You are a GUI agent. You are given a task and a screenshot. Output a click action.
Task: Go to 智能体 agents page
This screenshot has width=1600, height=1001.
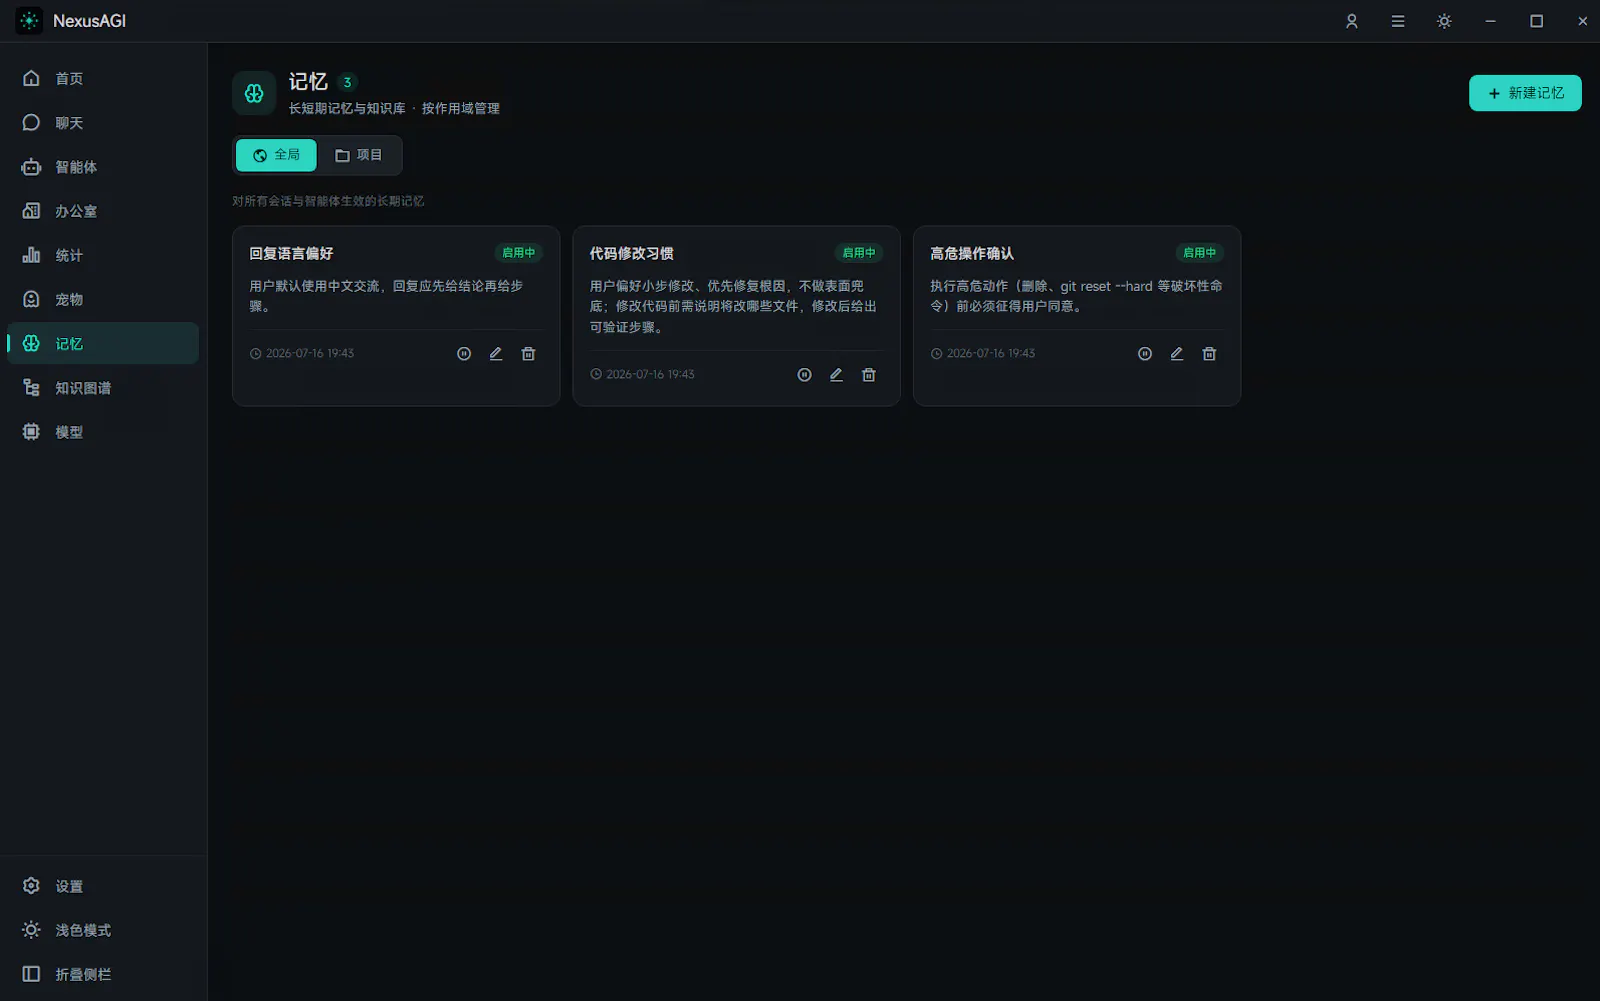coord(102,166)
